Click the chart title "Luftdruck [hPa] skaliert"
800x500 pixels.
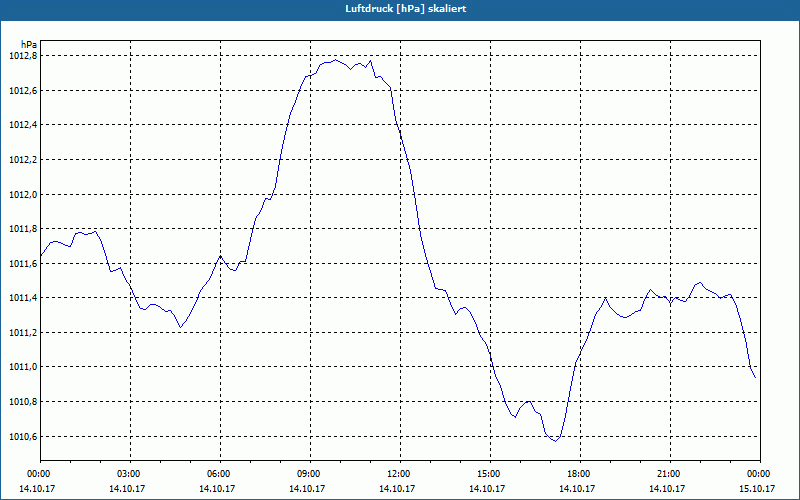click(x=405, y=9)
